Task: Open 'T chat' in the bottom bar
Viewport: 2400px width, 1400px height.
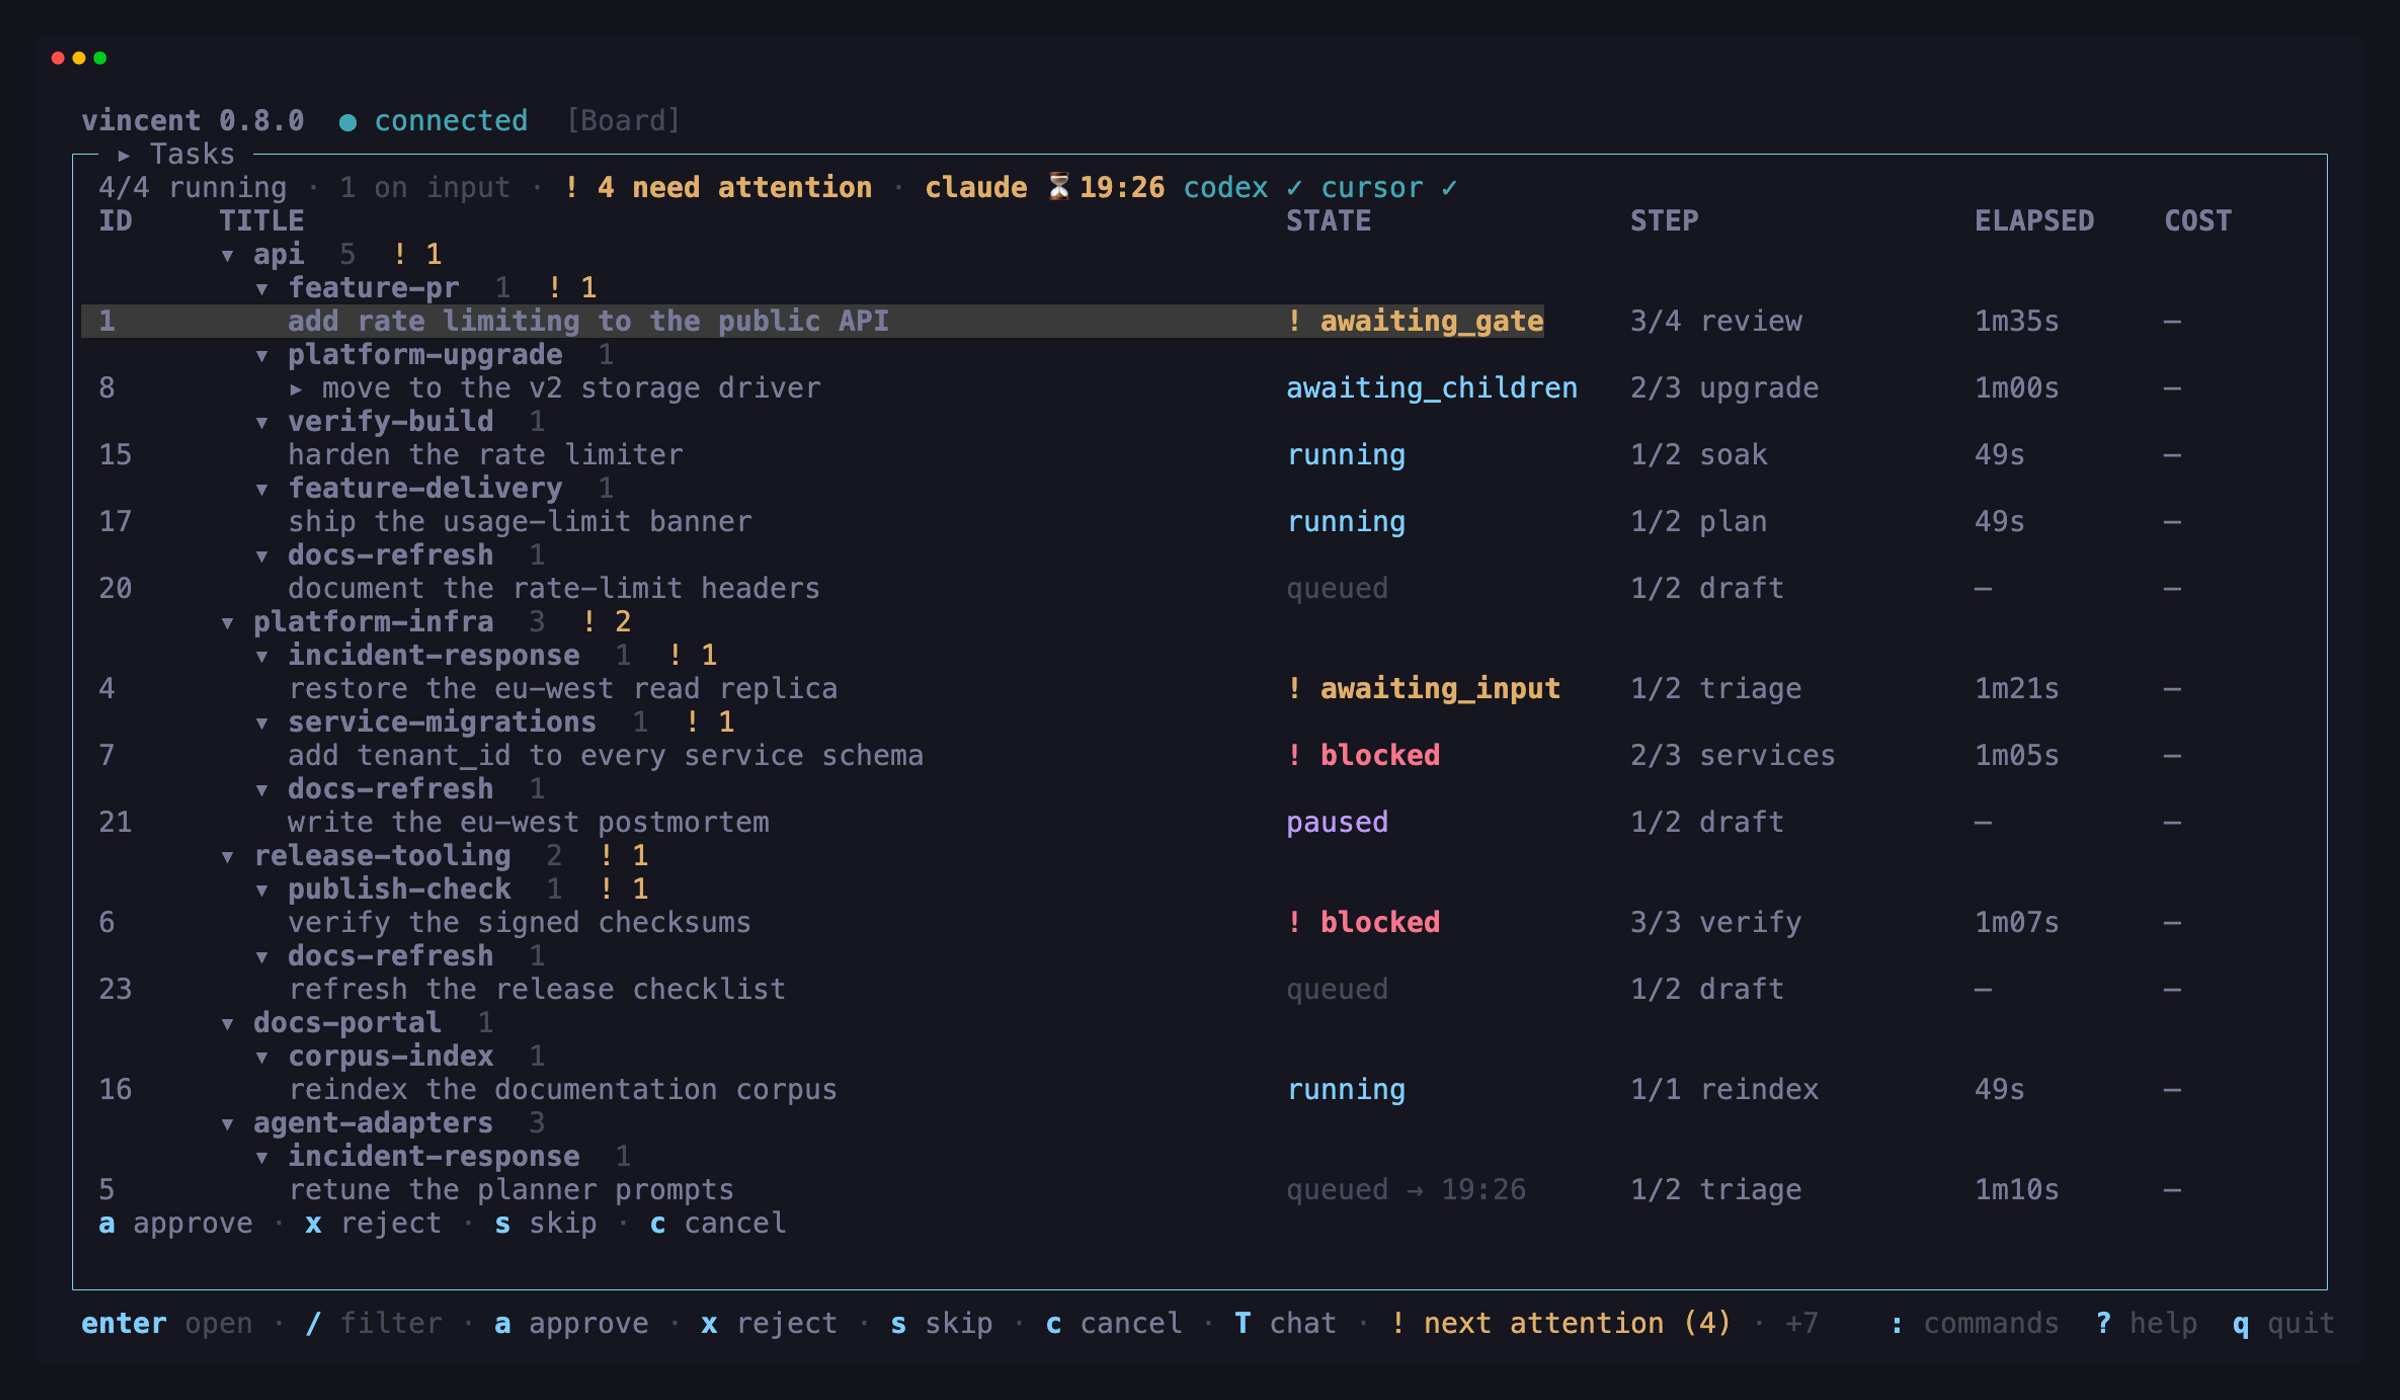Action: click(1286, 1323)
